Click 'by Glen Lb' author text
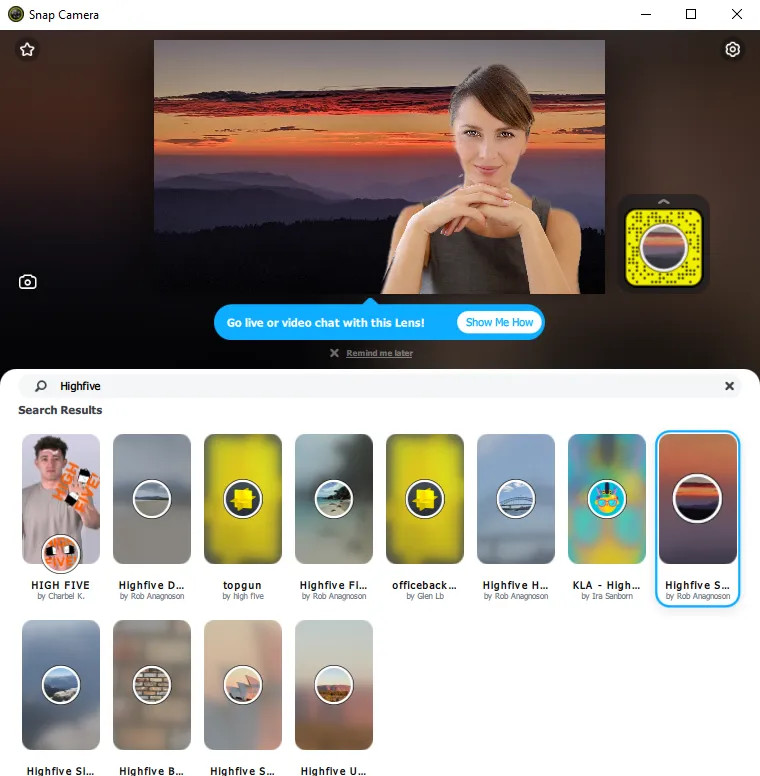The width and height of the screenshot is (760, 776). (425, 596)
